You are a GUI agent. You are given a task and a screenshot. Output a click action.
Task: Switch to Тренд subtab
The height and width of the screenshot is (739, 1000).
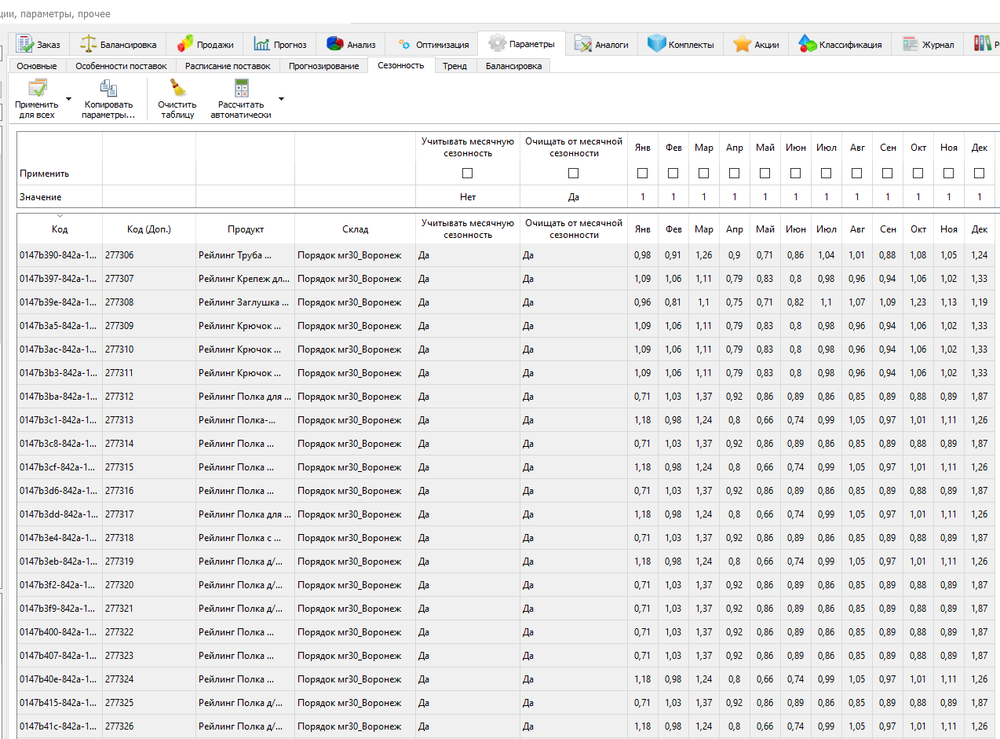click(x=455, y=66)
